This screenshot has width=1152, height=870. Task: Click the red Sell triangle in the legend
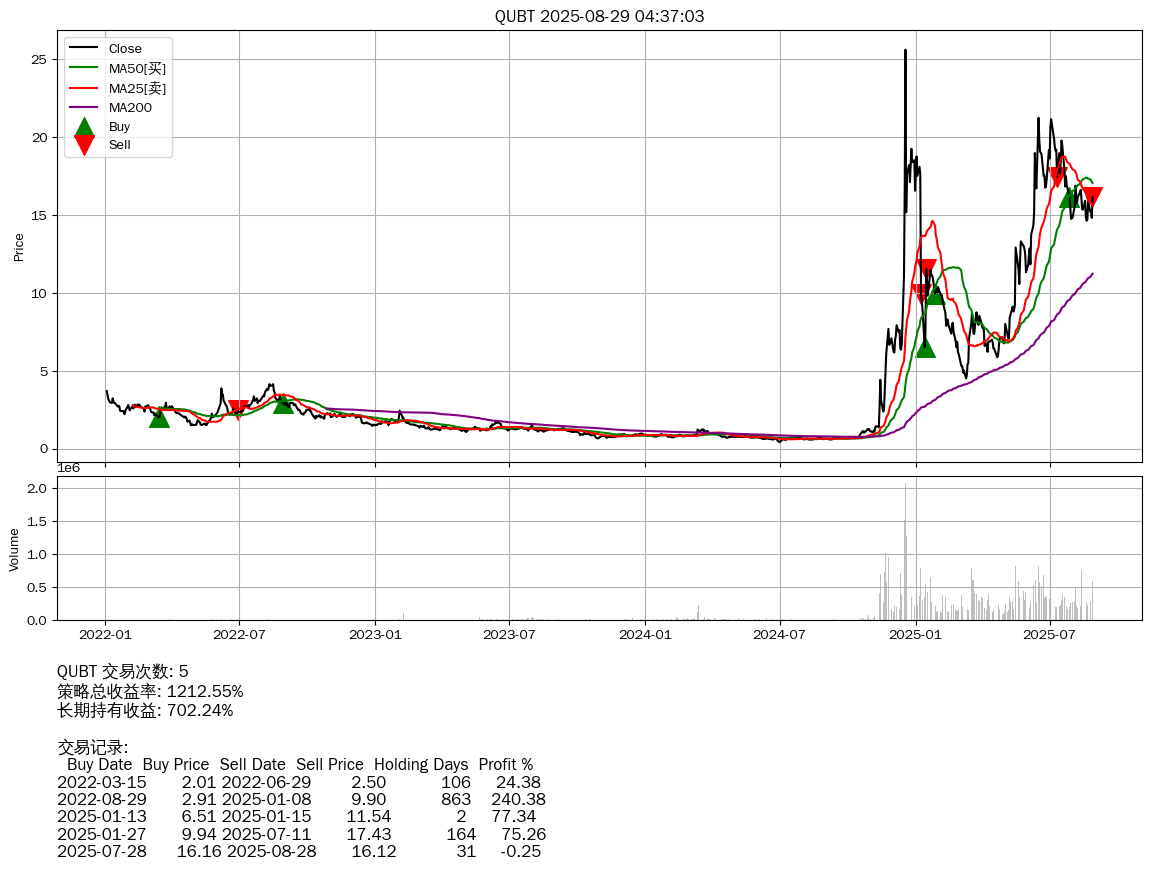tap(85, 146)
